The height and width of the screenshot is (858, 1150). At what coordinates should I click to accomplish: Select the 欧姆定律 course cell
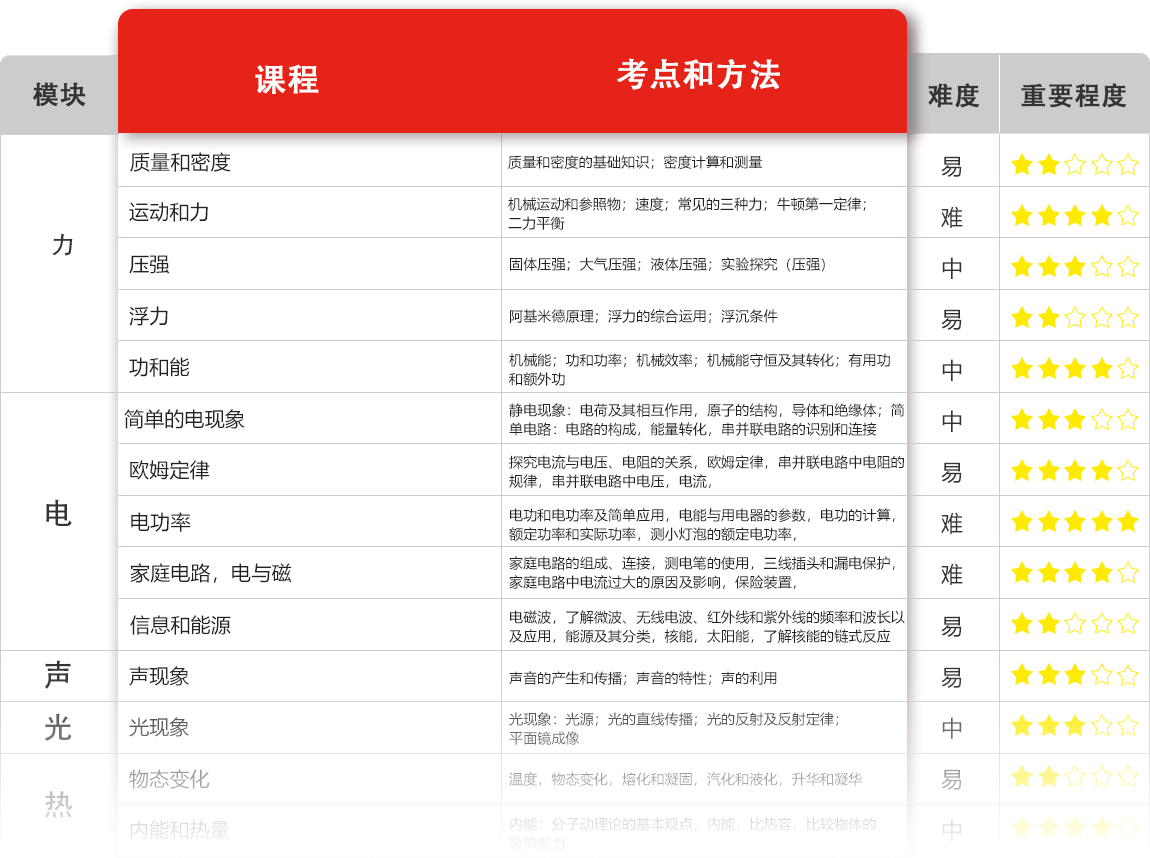pyautogui.click(x=310, y=470)
